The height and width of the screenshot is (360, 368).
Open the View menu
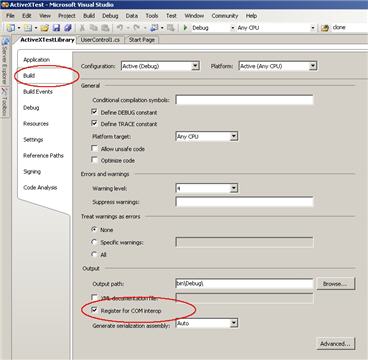click(45, 16)
